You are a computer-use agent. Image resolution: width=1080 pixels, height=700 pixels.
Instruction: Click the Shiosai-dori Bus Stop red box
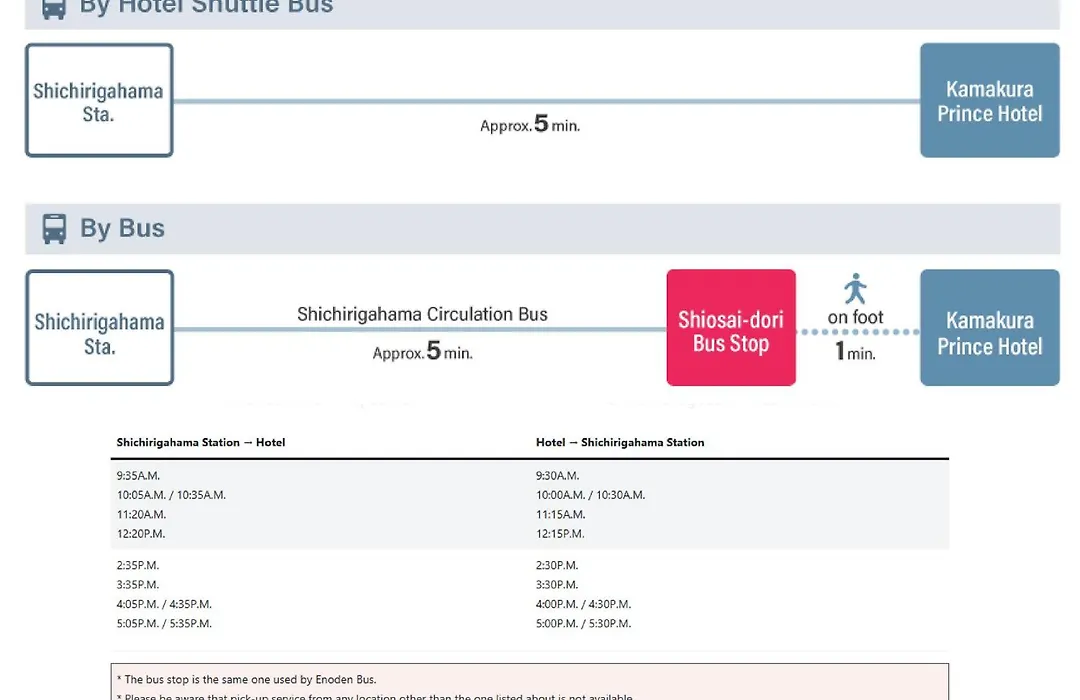[x=731, y=327]
